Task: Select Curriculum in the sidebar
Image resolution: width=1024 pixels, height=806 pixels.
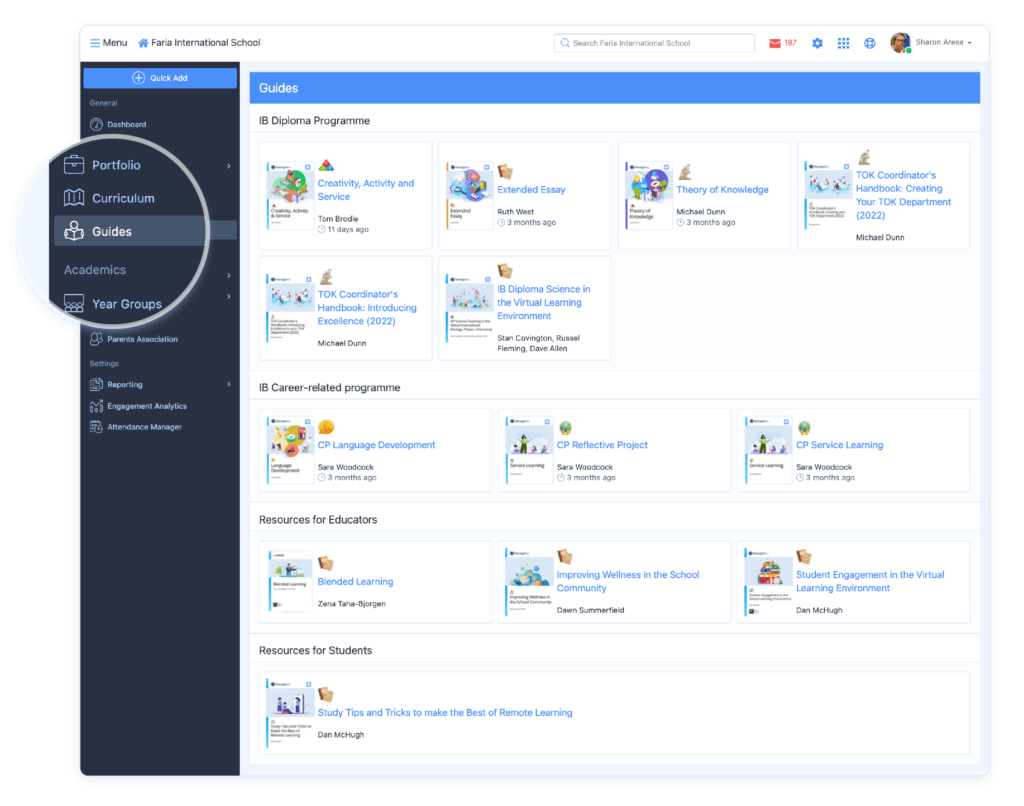Action: point(123,198)
